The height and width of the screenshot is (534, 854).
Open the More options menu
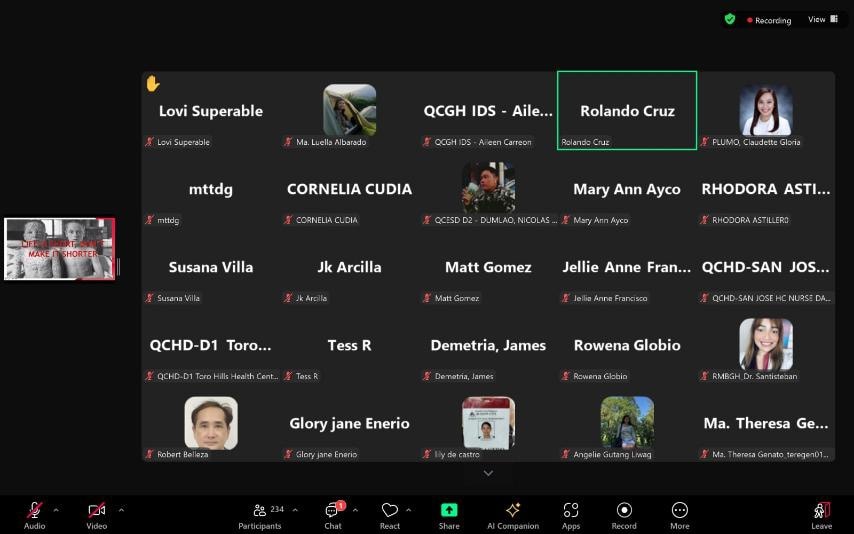click(680, 515)
